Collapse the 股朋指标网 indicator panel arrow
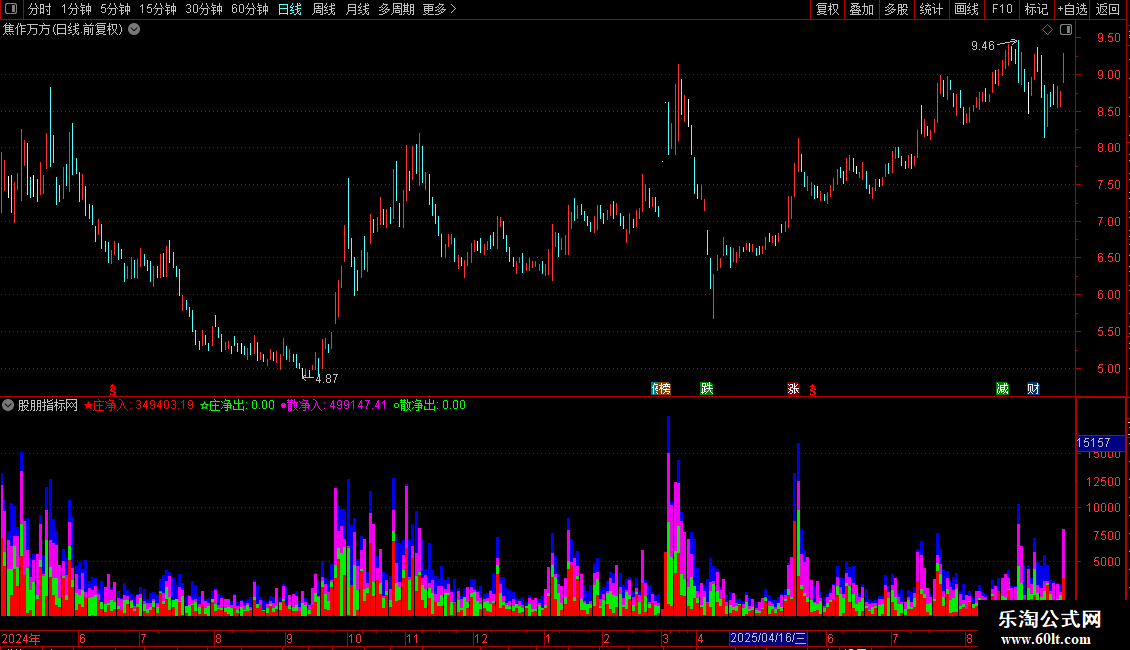 pos(8,405)
